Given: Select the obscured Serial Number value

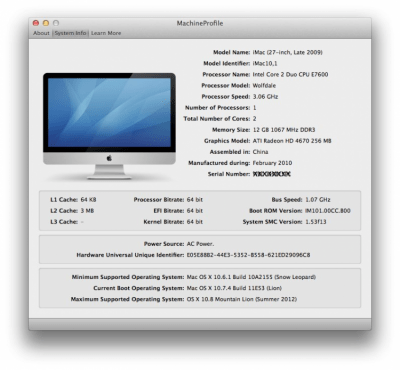Looking at the screenshot, I should click(272, 174).
